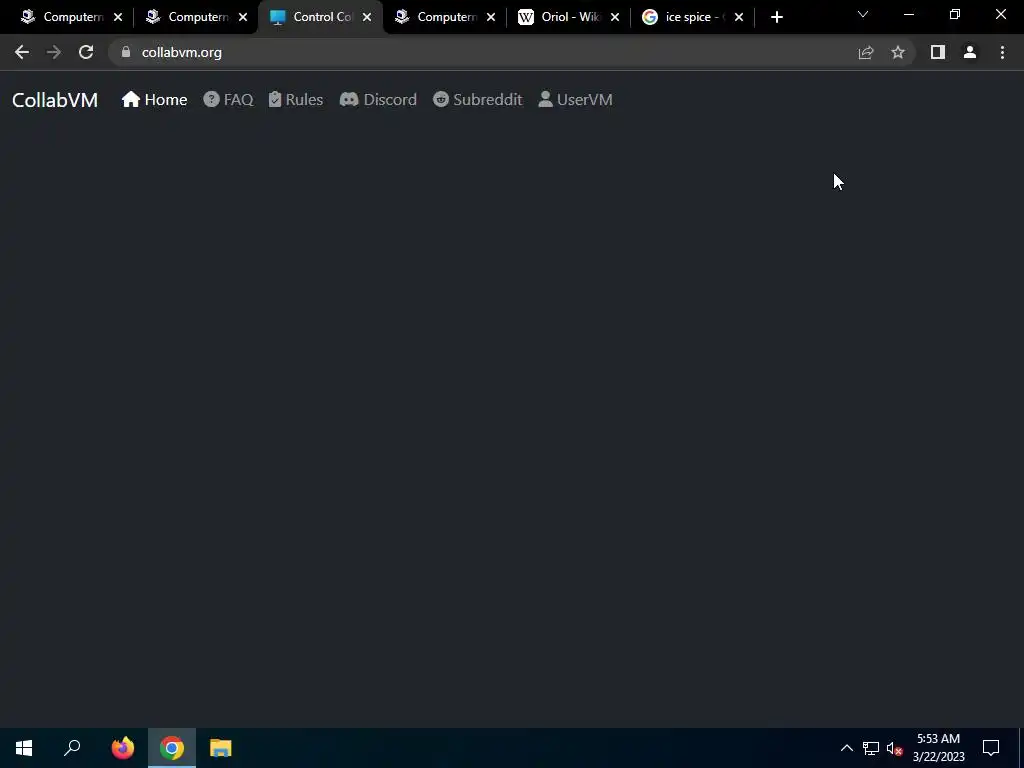1024x768 pixels.
Task: Click the CollabVM brand logo text
Action: pos(55,100)
